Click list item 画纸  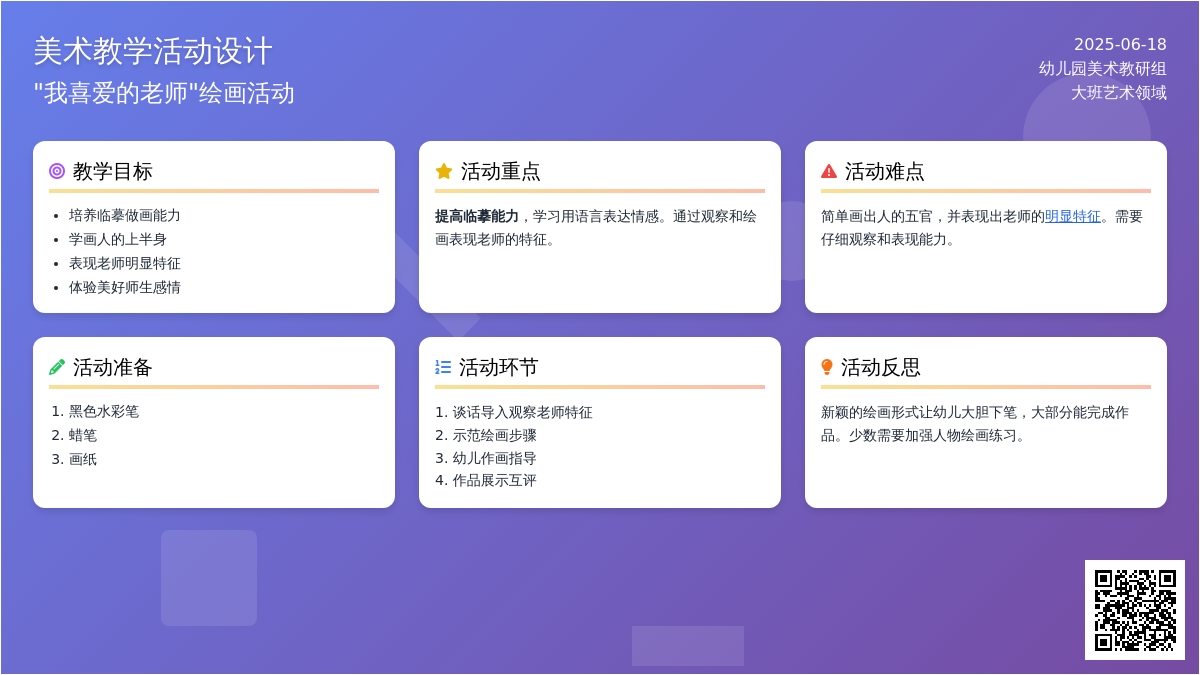point(83,459)
